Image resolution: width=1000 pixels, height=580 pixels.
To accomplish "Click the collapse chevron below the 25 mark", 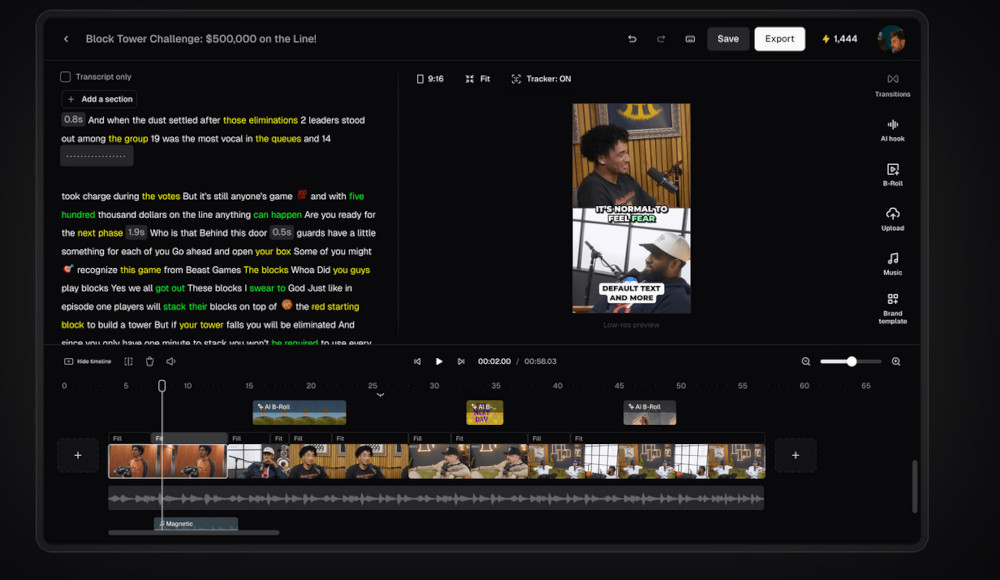I will [x=380, y=395].
